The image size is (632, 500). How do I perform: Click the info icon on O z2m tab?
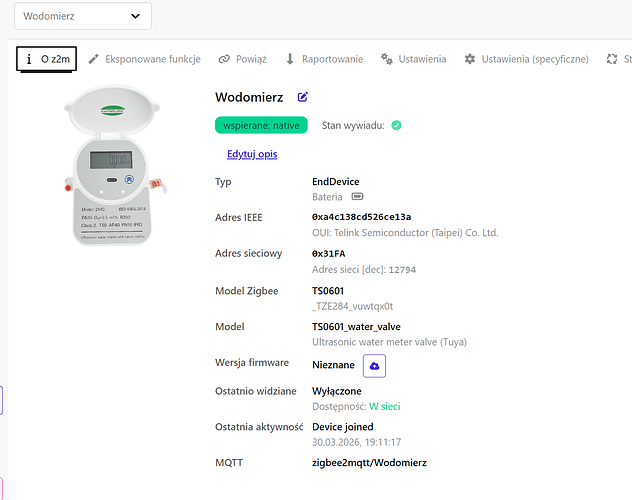click(x=29, y=59)
